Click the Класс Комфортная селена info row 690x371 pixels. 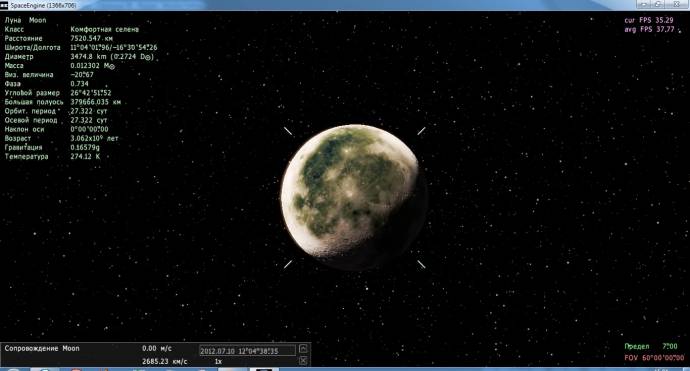click(x=71, y=29)
